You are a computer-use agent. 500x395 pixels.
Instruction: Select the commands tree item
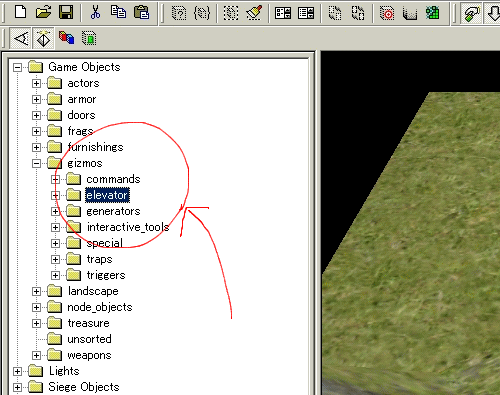pyautogui.click(x=113, y=179)
